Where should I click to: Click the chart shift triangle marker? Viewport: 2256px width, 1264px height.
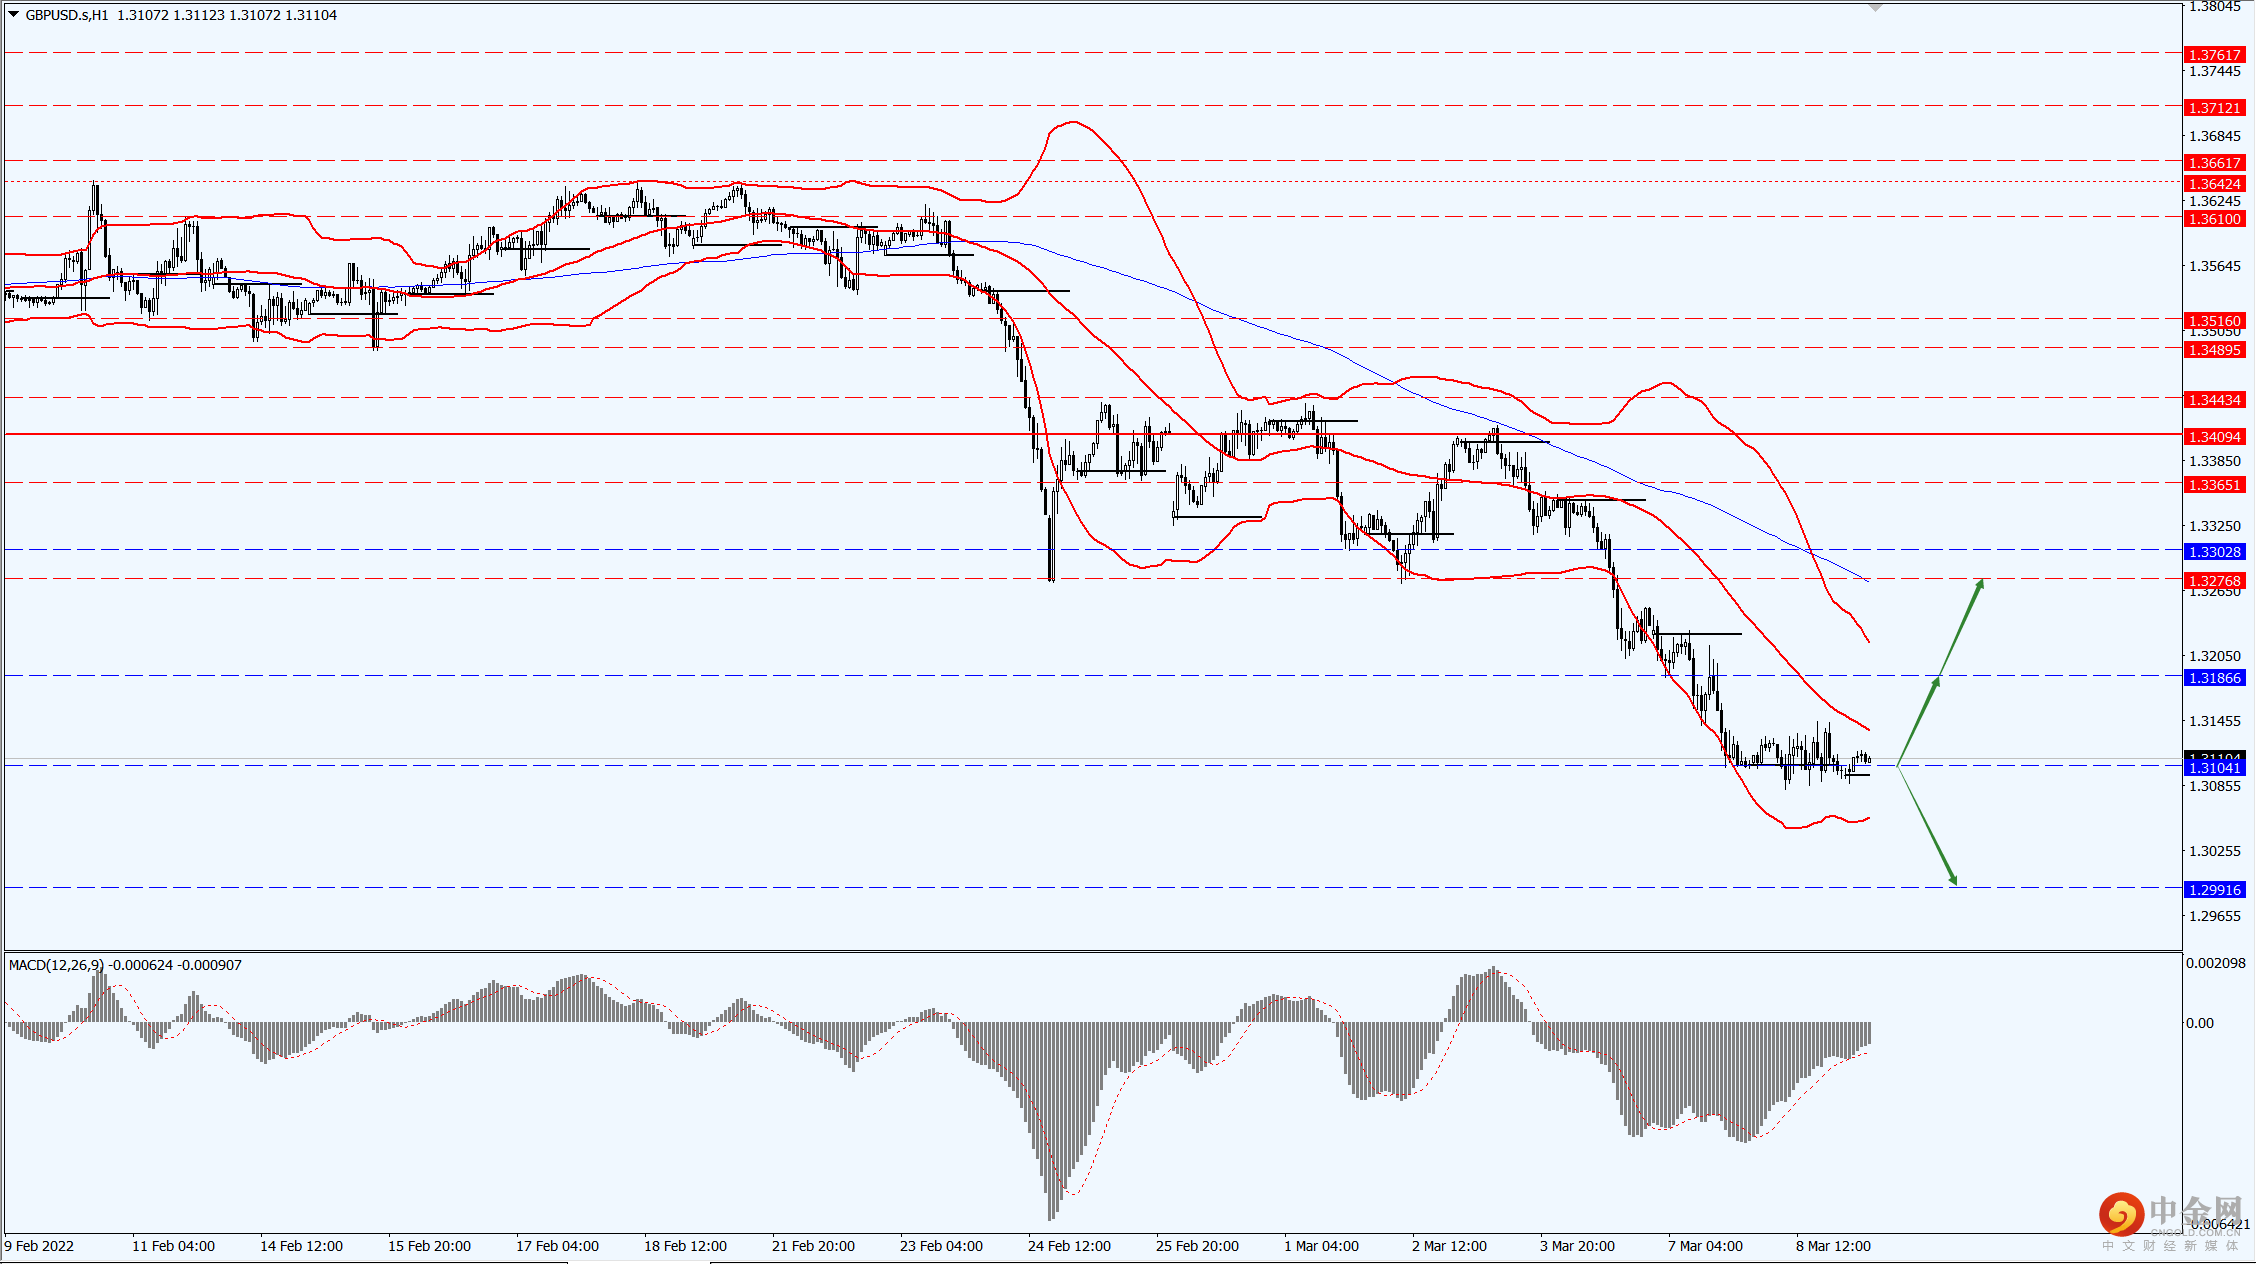[1875, 8]
